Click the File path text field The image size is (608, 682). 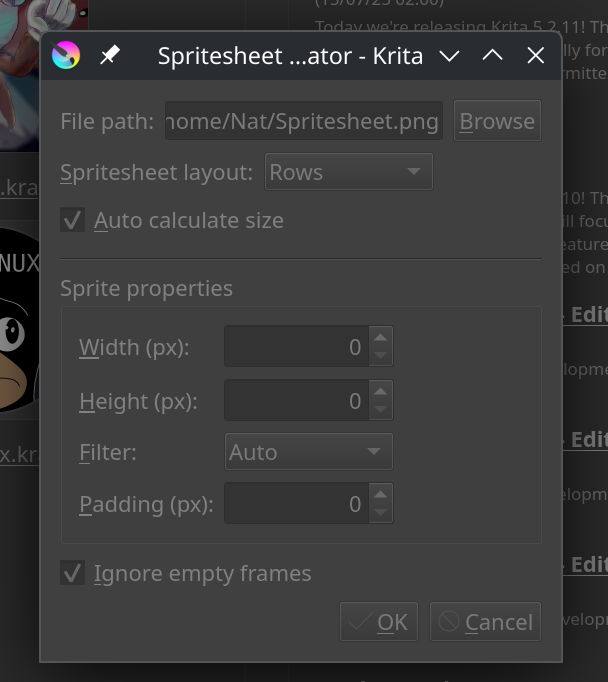[x=304, y=120]
